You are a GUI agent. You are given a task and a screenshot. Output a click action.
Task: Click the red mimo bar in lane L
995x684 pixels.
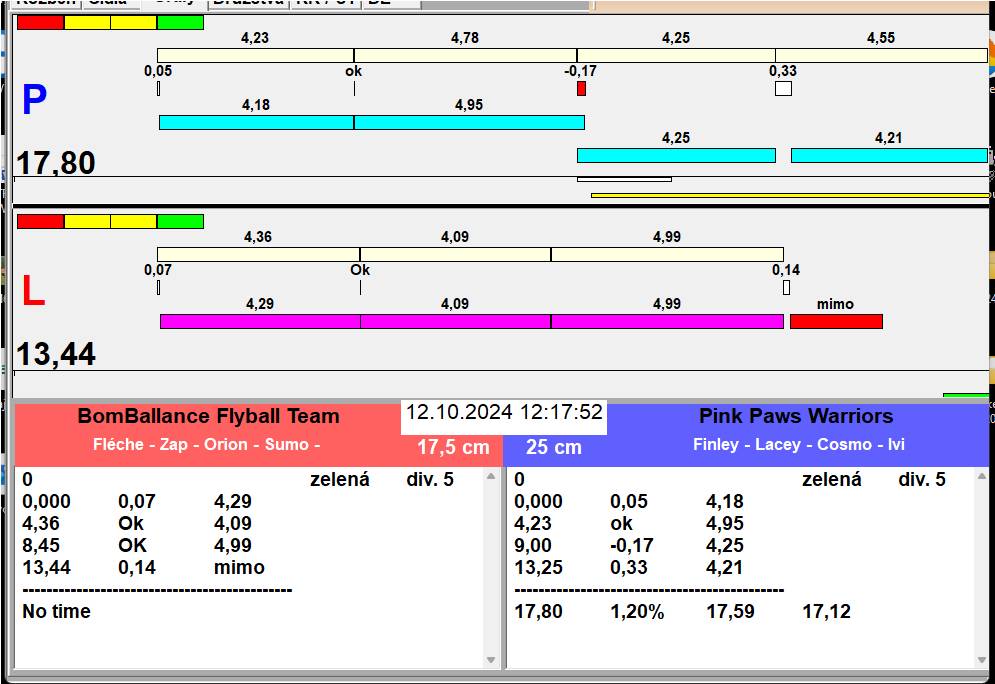(836, 322)
